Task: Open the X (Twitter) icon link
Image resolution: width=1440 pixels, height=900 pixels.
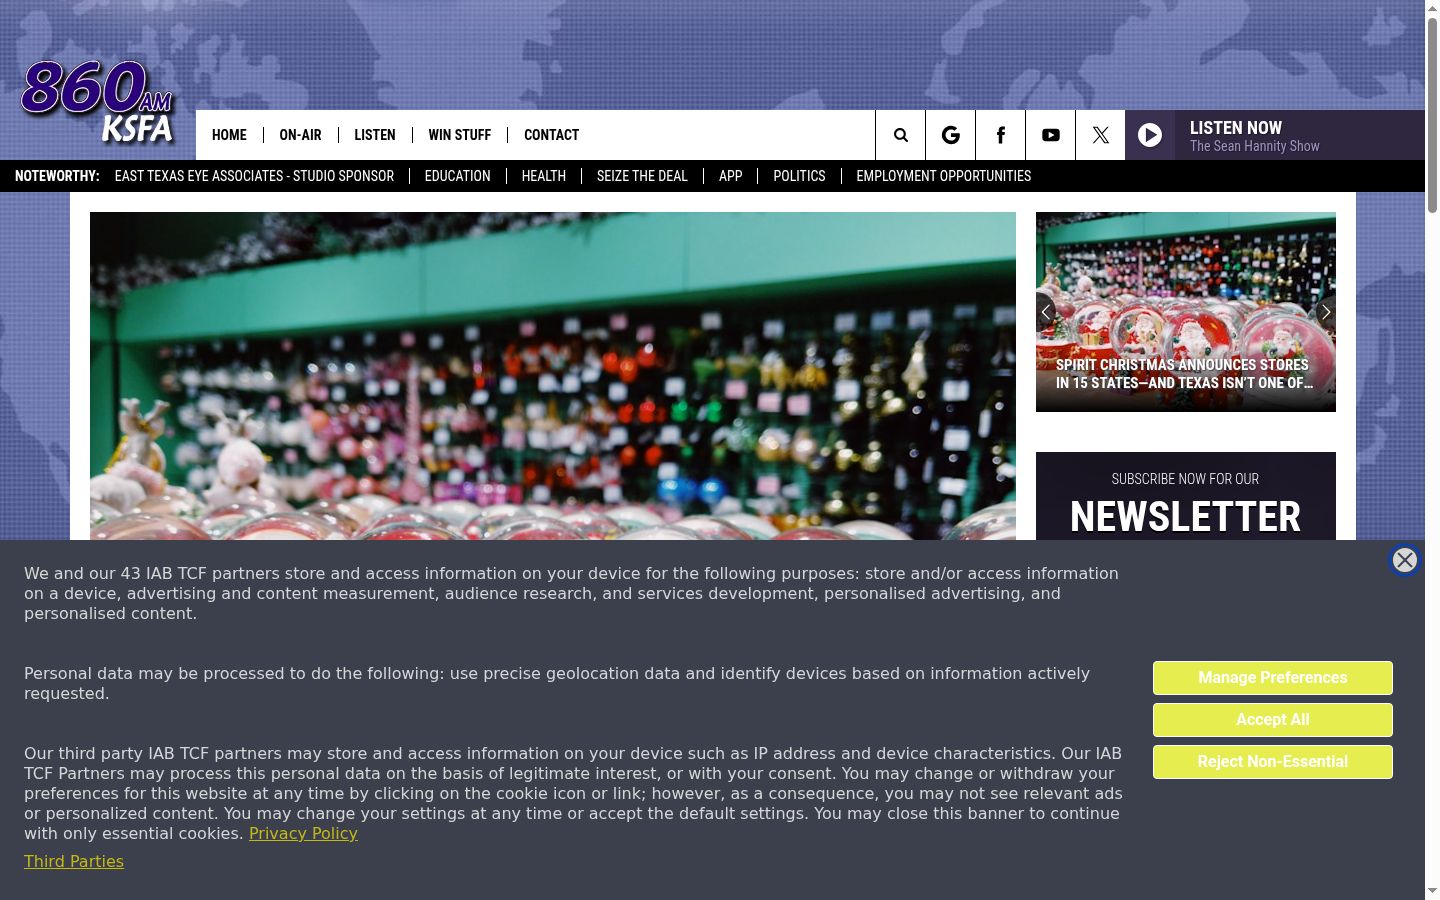Action: pyautogui.click(x=1100, y=135)
